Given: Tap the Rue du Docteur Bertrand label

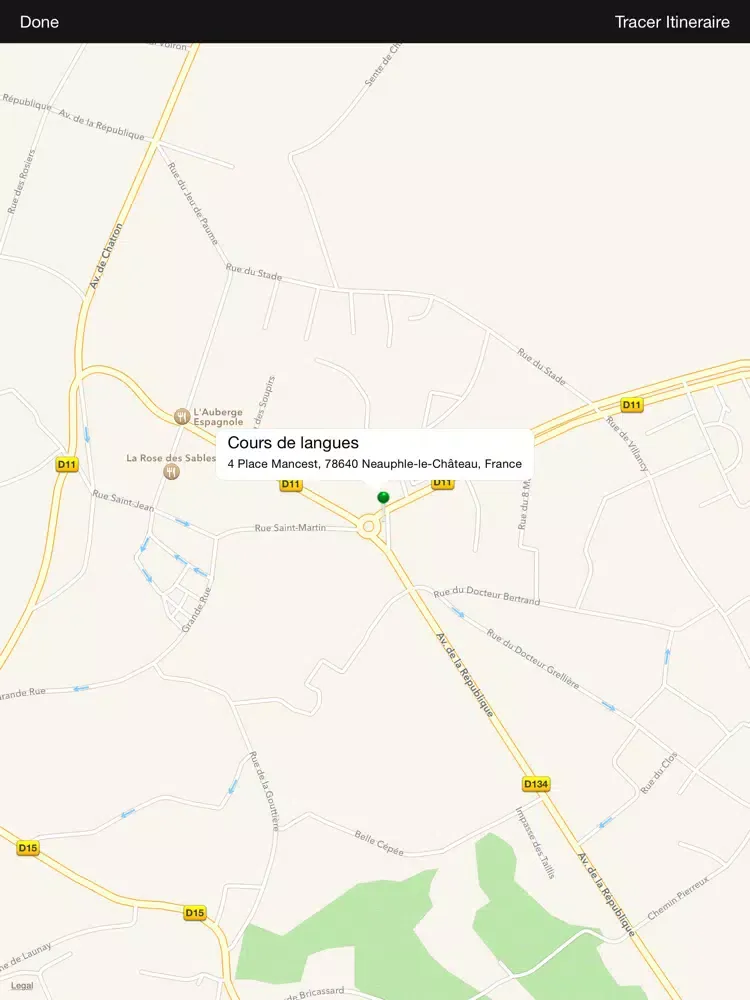Looking at the screenshot, I should [487, 596].
